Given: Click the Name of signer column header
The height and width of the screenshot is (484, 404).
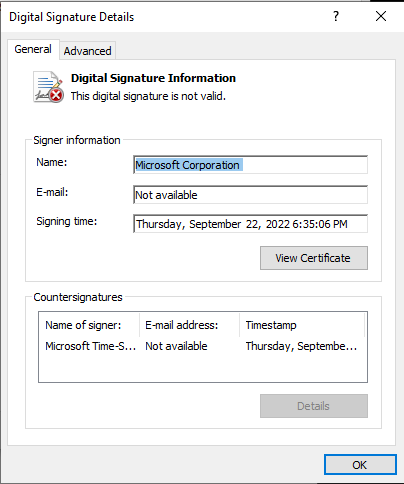Looking at the screenshot, I should tap(89, 325).
